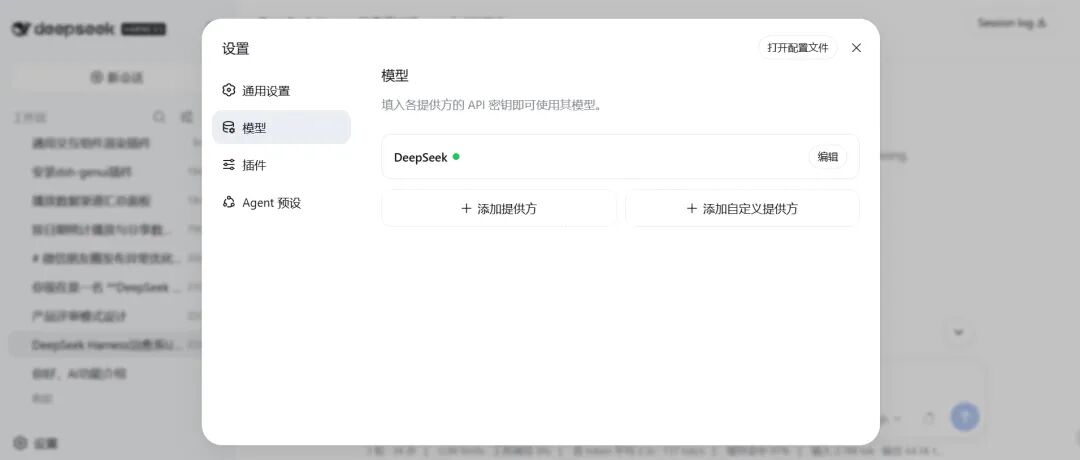The image size is (1080, 460).
Task: Click the DeepSeek provider name
Action: click(x=420, y=157)
